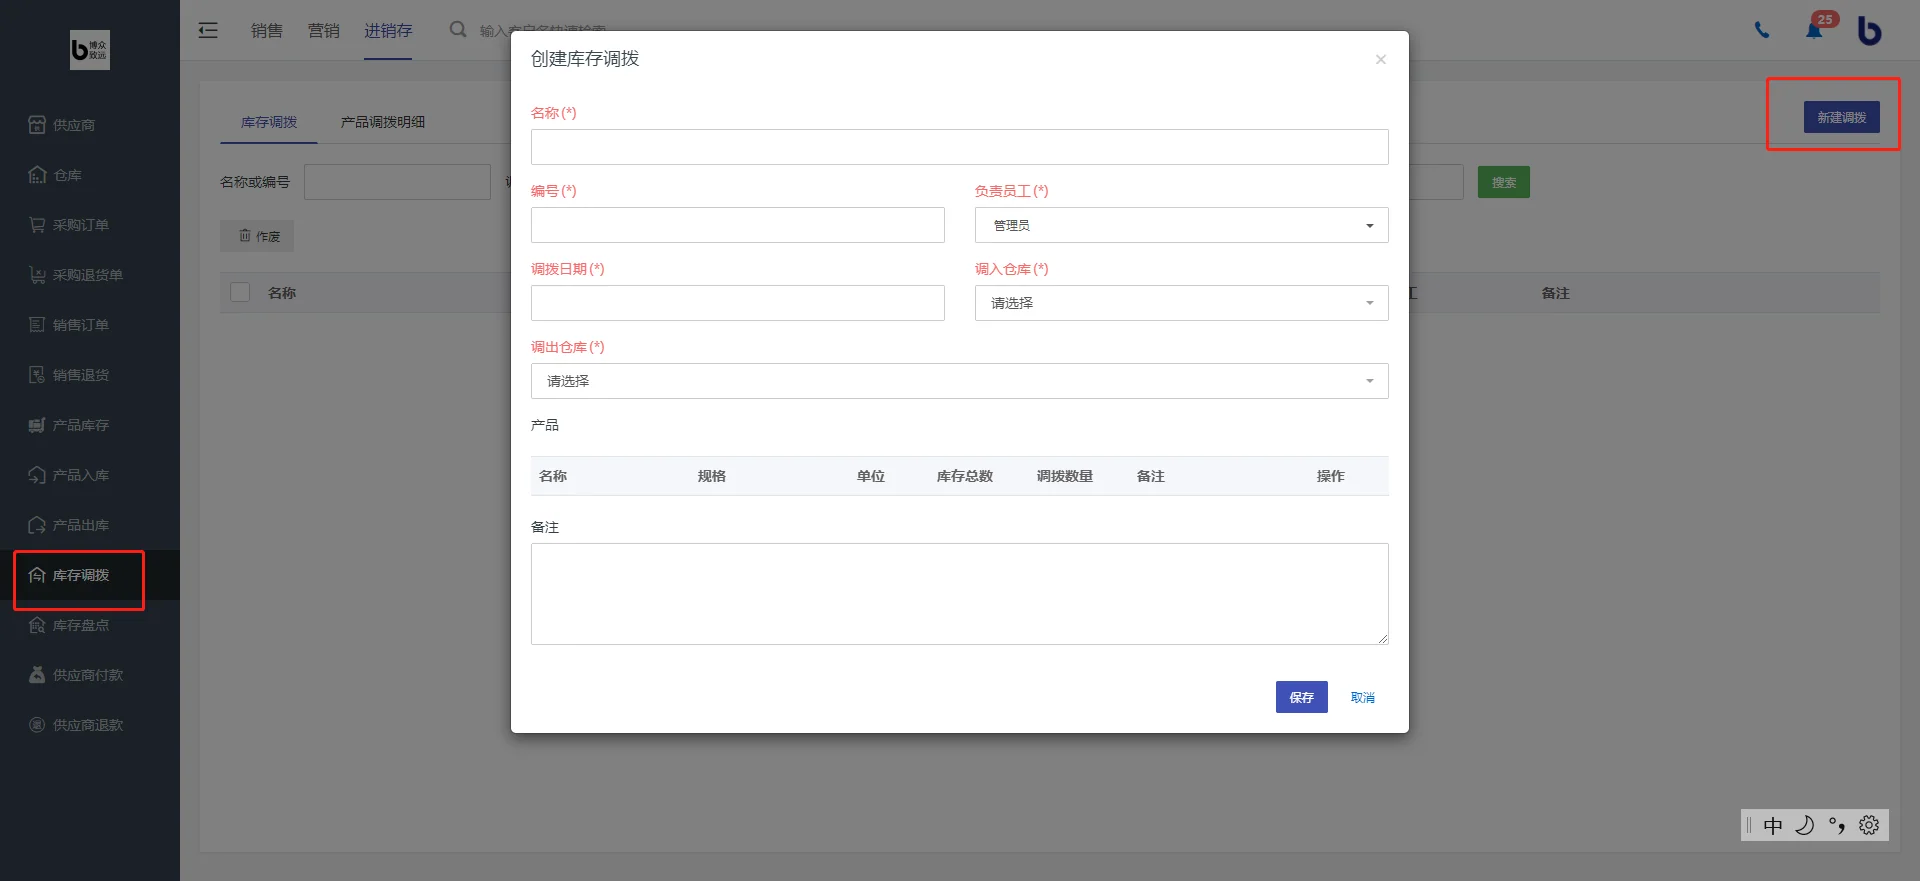Click the moon icon in IME toolbar
Screen dimensions: 1920x881
(x=1805, y=825)
